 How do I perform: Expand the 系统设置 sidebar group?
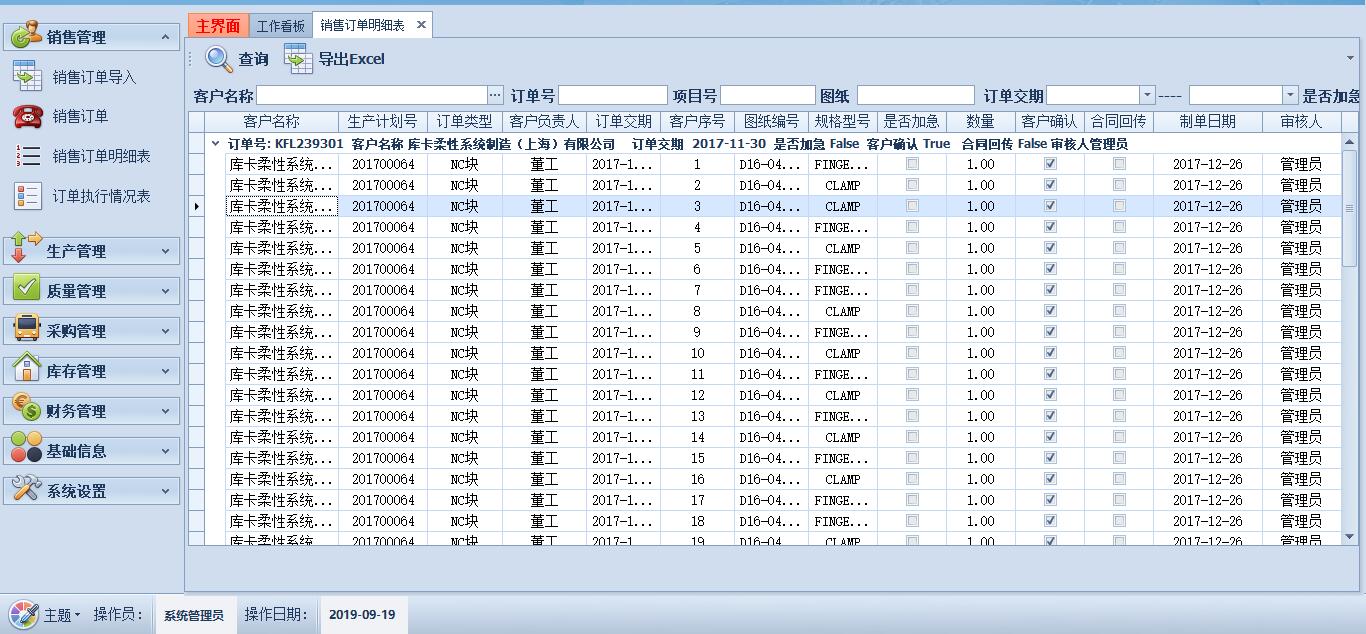165,491
